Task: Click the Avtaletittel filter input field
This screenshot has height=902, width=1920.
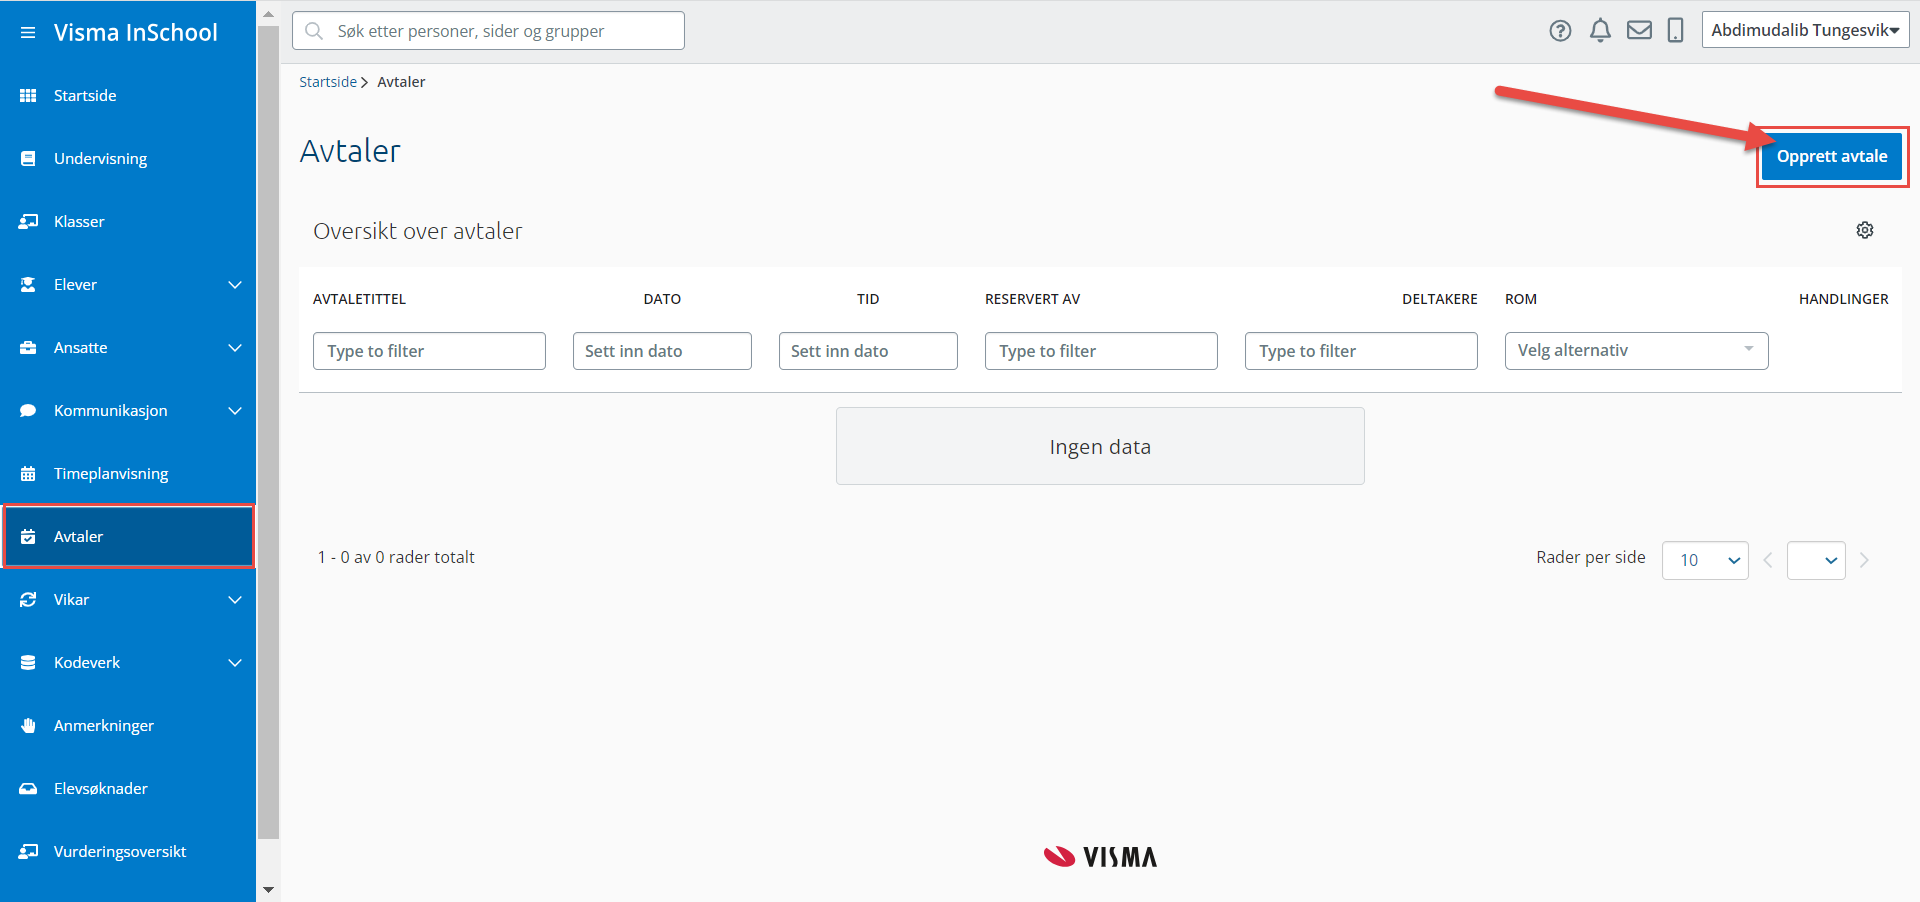Action: 429,351
